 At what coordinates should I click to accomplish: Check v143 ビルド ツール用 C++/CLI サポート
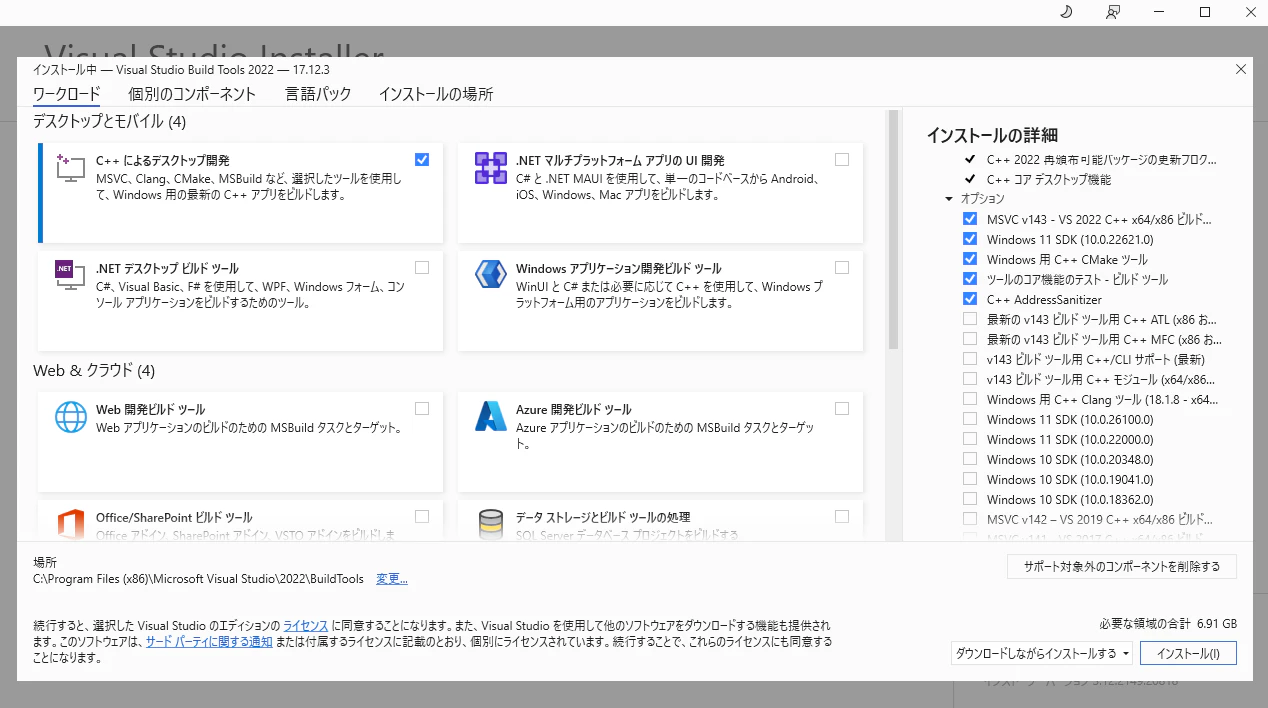pos(970,359)
